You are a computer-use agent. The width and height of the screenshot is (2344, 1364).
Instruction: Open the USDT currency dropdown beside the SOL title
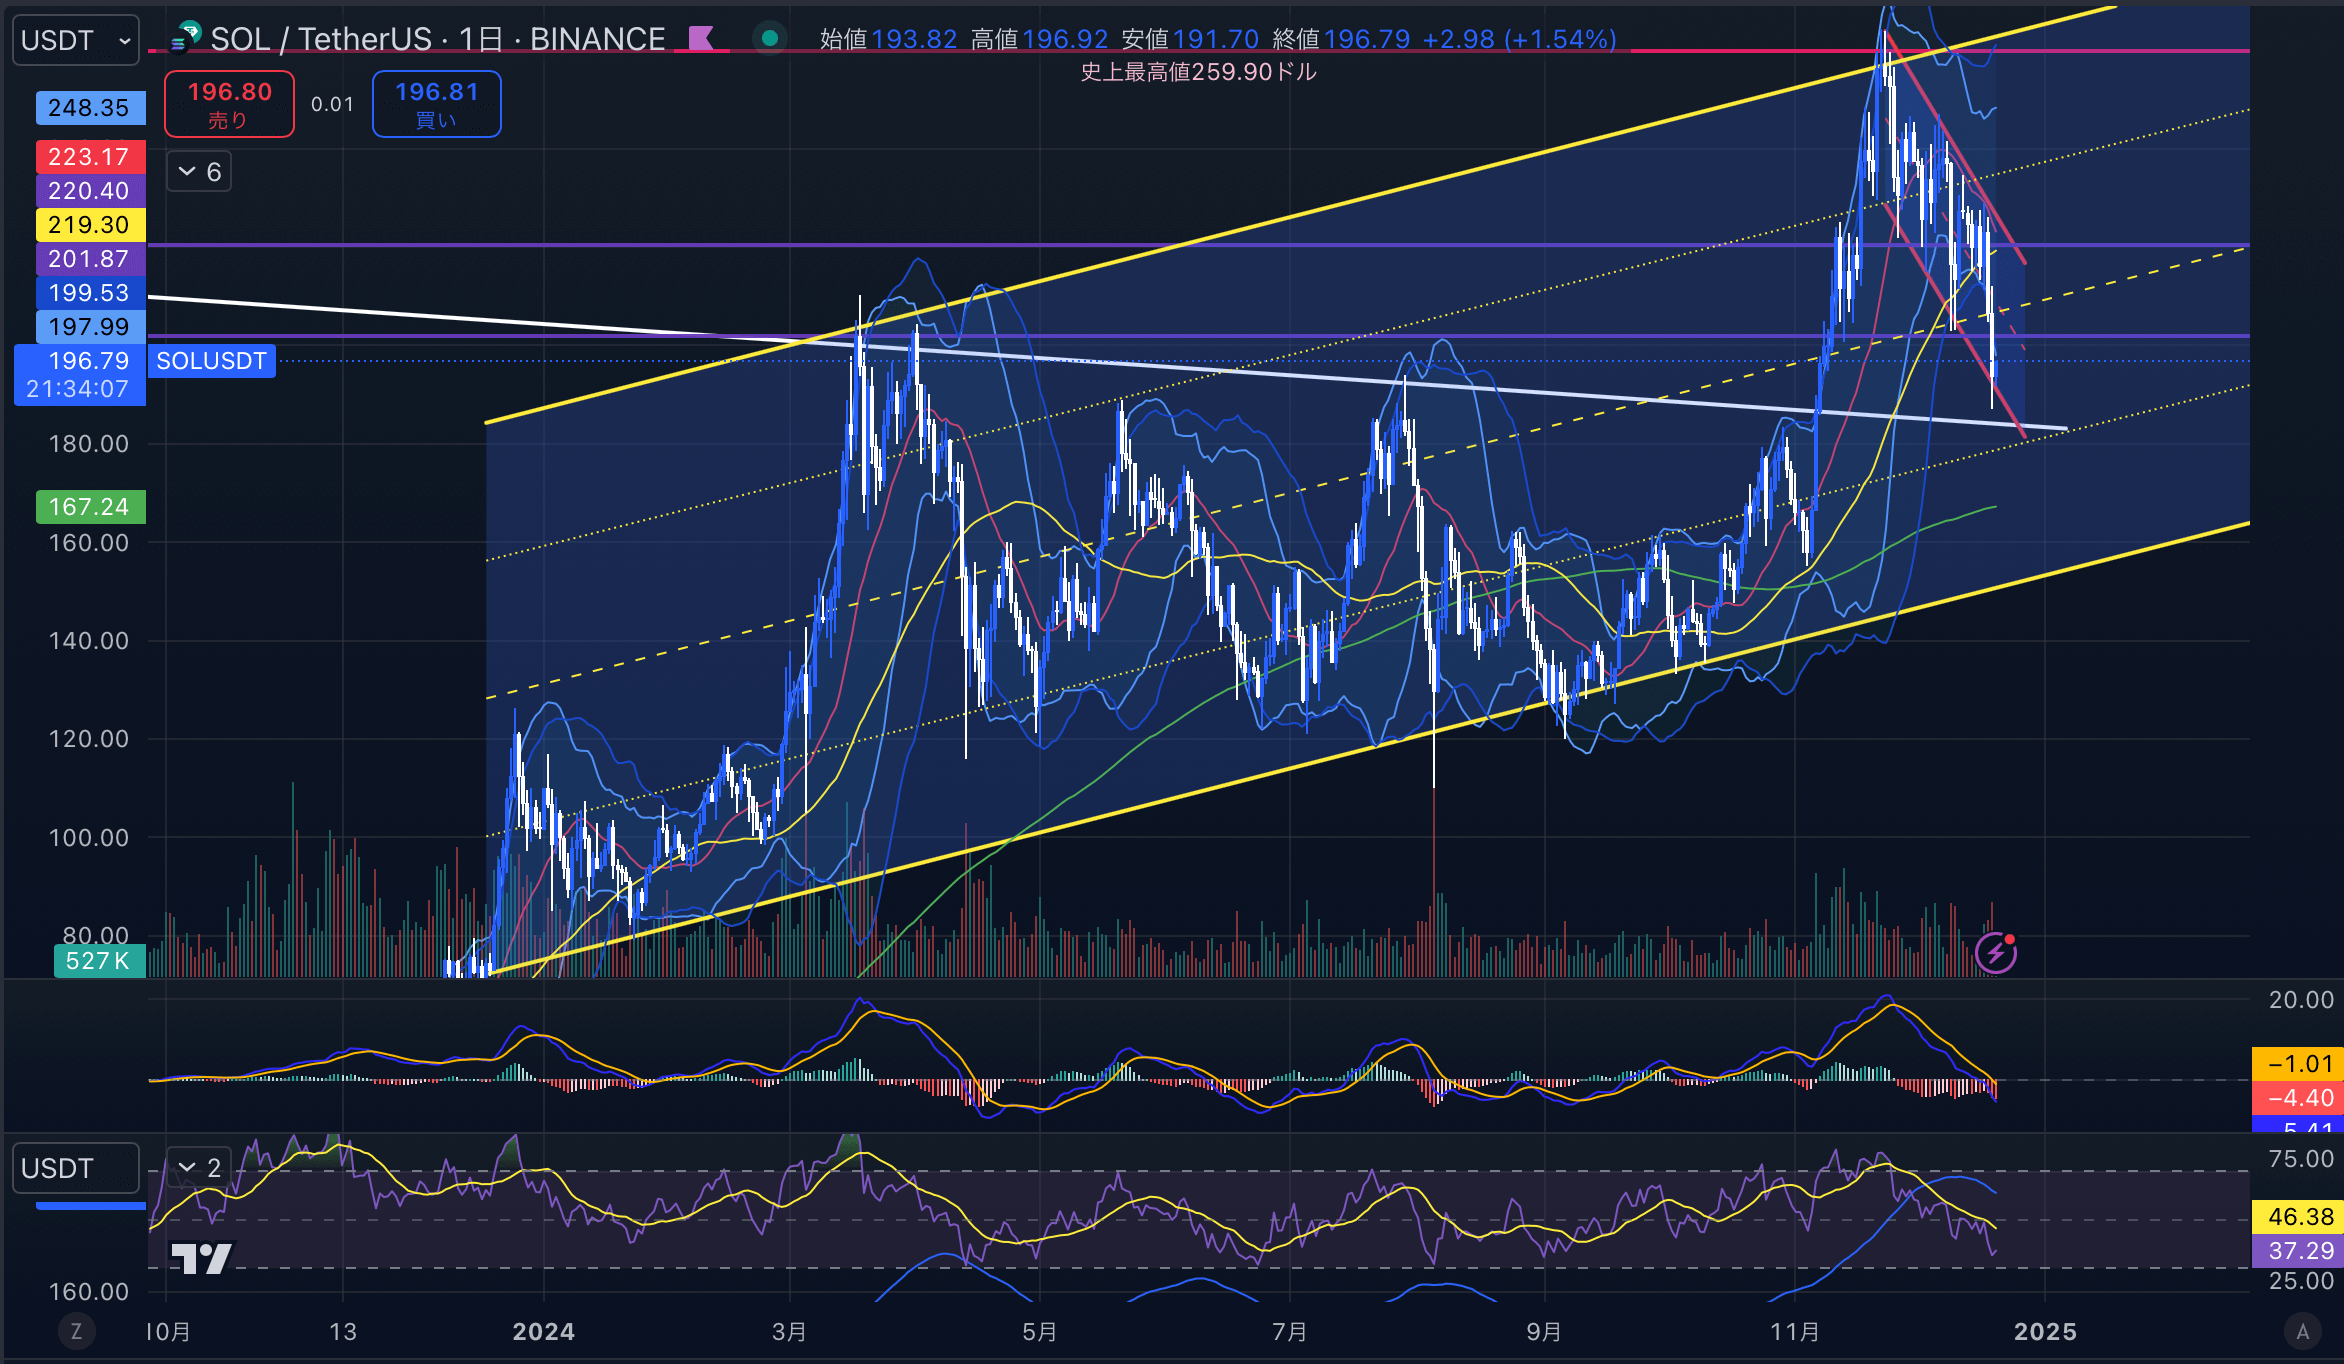[76, 40]
